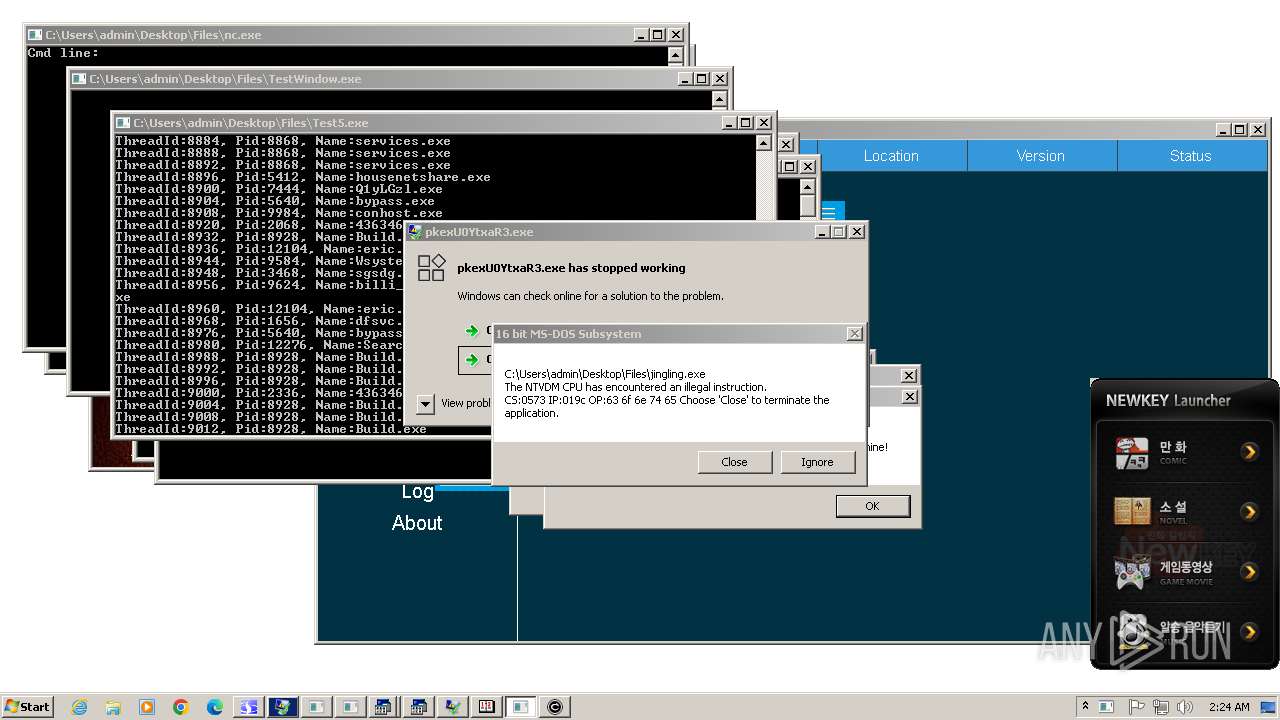Viewport: 1280px width, 720px height.
Task: Open the Log menu in the blue application
Action: [x=417, y=491]
